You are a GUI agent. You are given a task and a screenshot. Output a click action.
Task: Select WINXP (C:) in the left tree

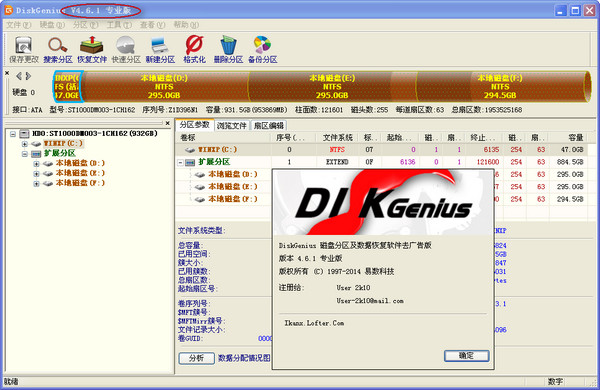tap(63, 144)
